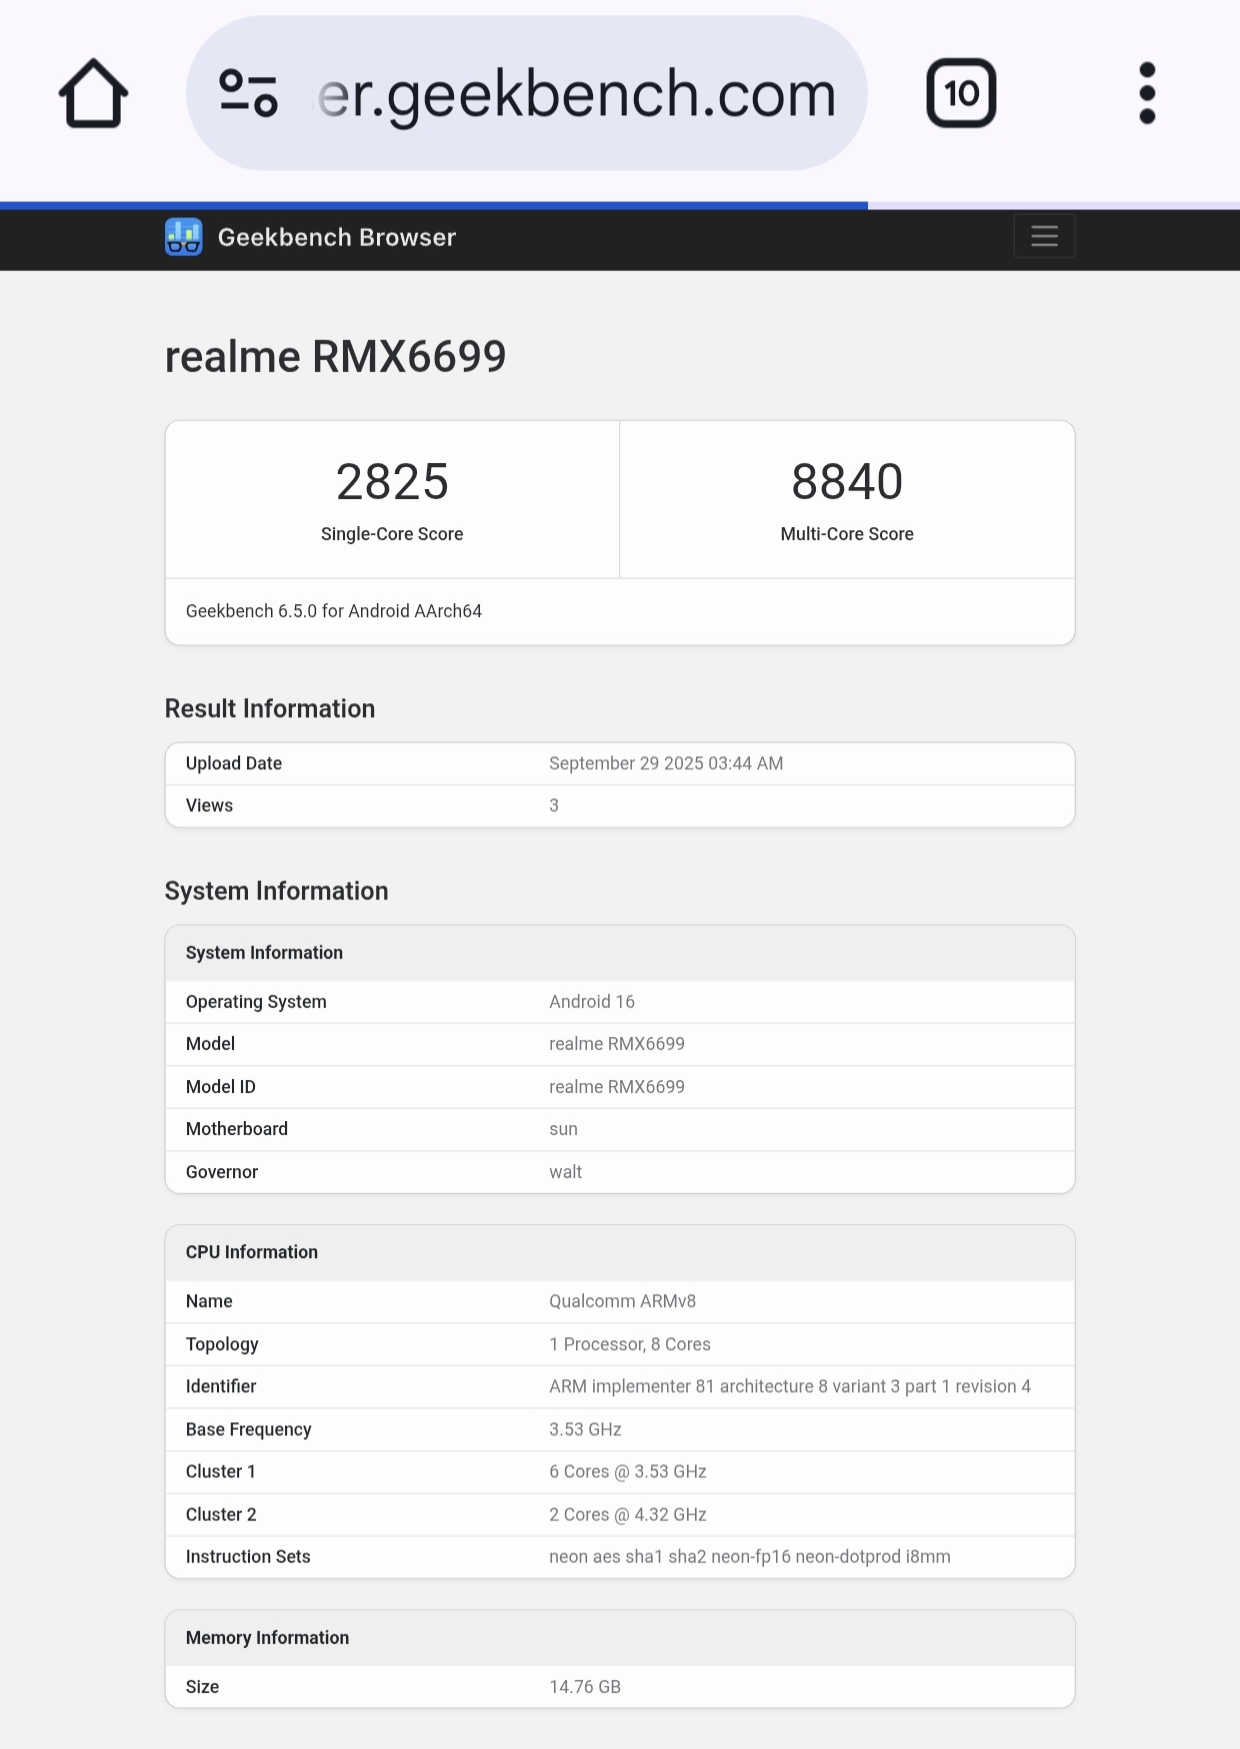Click the Geekbench logo icon
This screenshot has height=1749, width=1240.
coord(184,237)
